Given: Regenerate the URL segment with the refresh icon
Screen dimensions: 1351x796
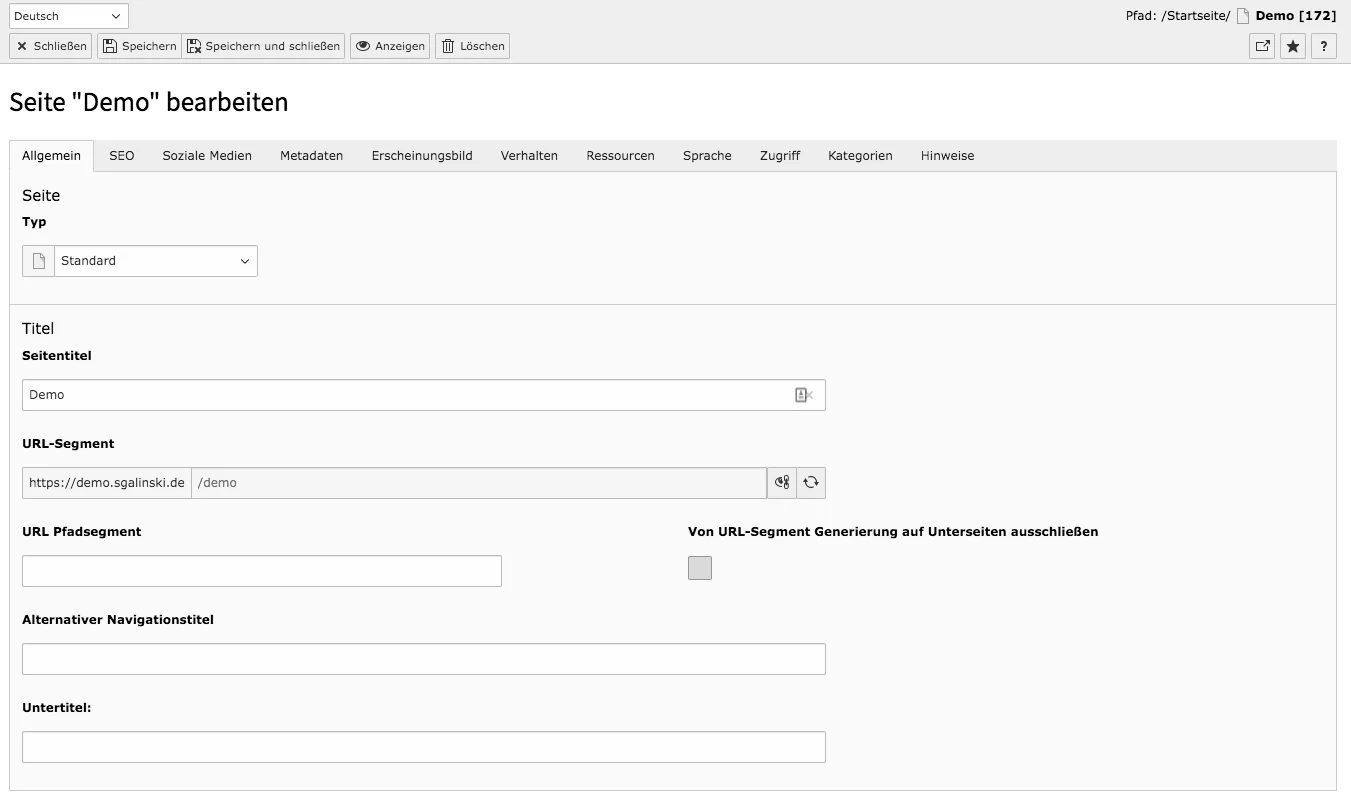Looking at the screenshot, I should [x=810, y=482].
